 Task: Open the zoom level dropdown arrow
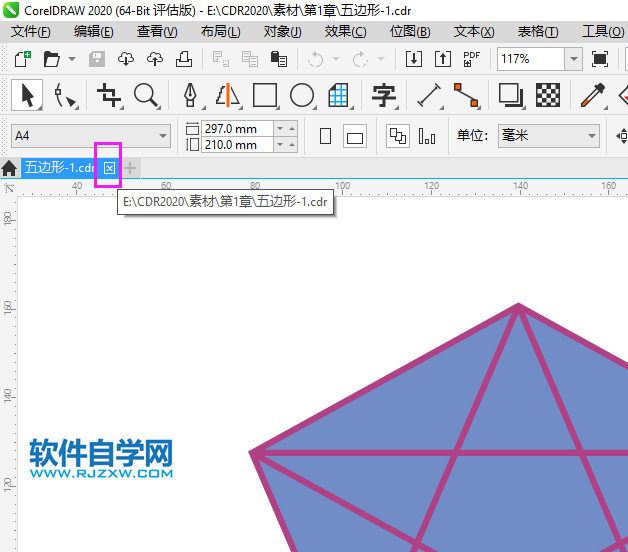tap(574, 59)
